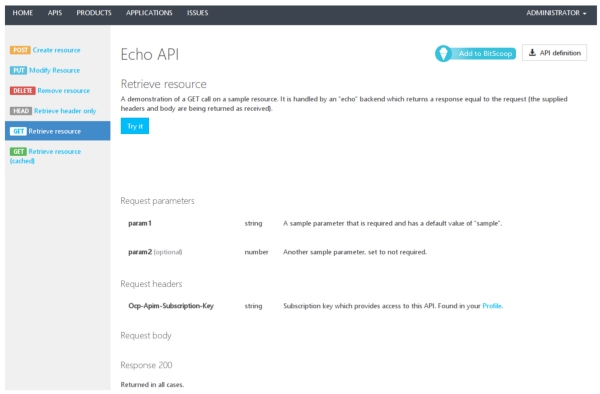Click the Ocp-Apim-Subscription-Key header name
Image resolution: width=600 pixels, height=394 pixels.
[x=171, y=306]
